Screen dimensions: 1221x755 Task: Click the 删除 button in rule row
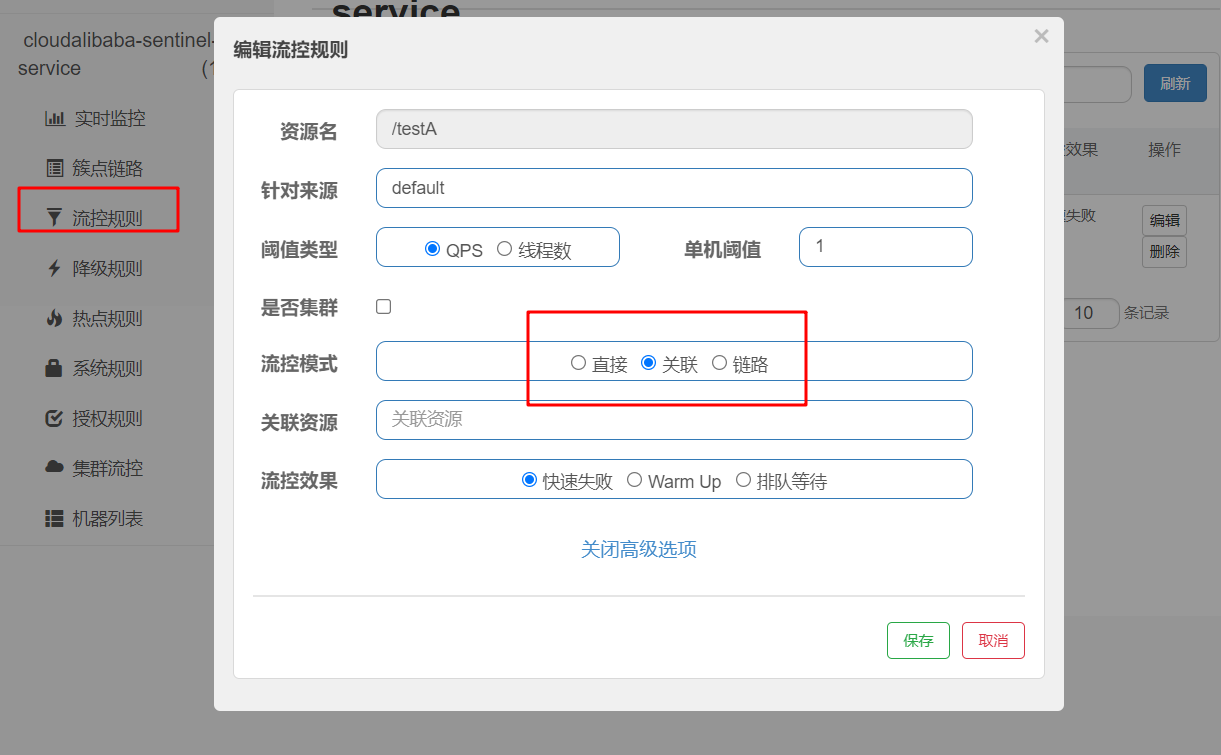pyautogui.click(x=1164, y=252)
